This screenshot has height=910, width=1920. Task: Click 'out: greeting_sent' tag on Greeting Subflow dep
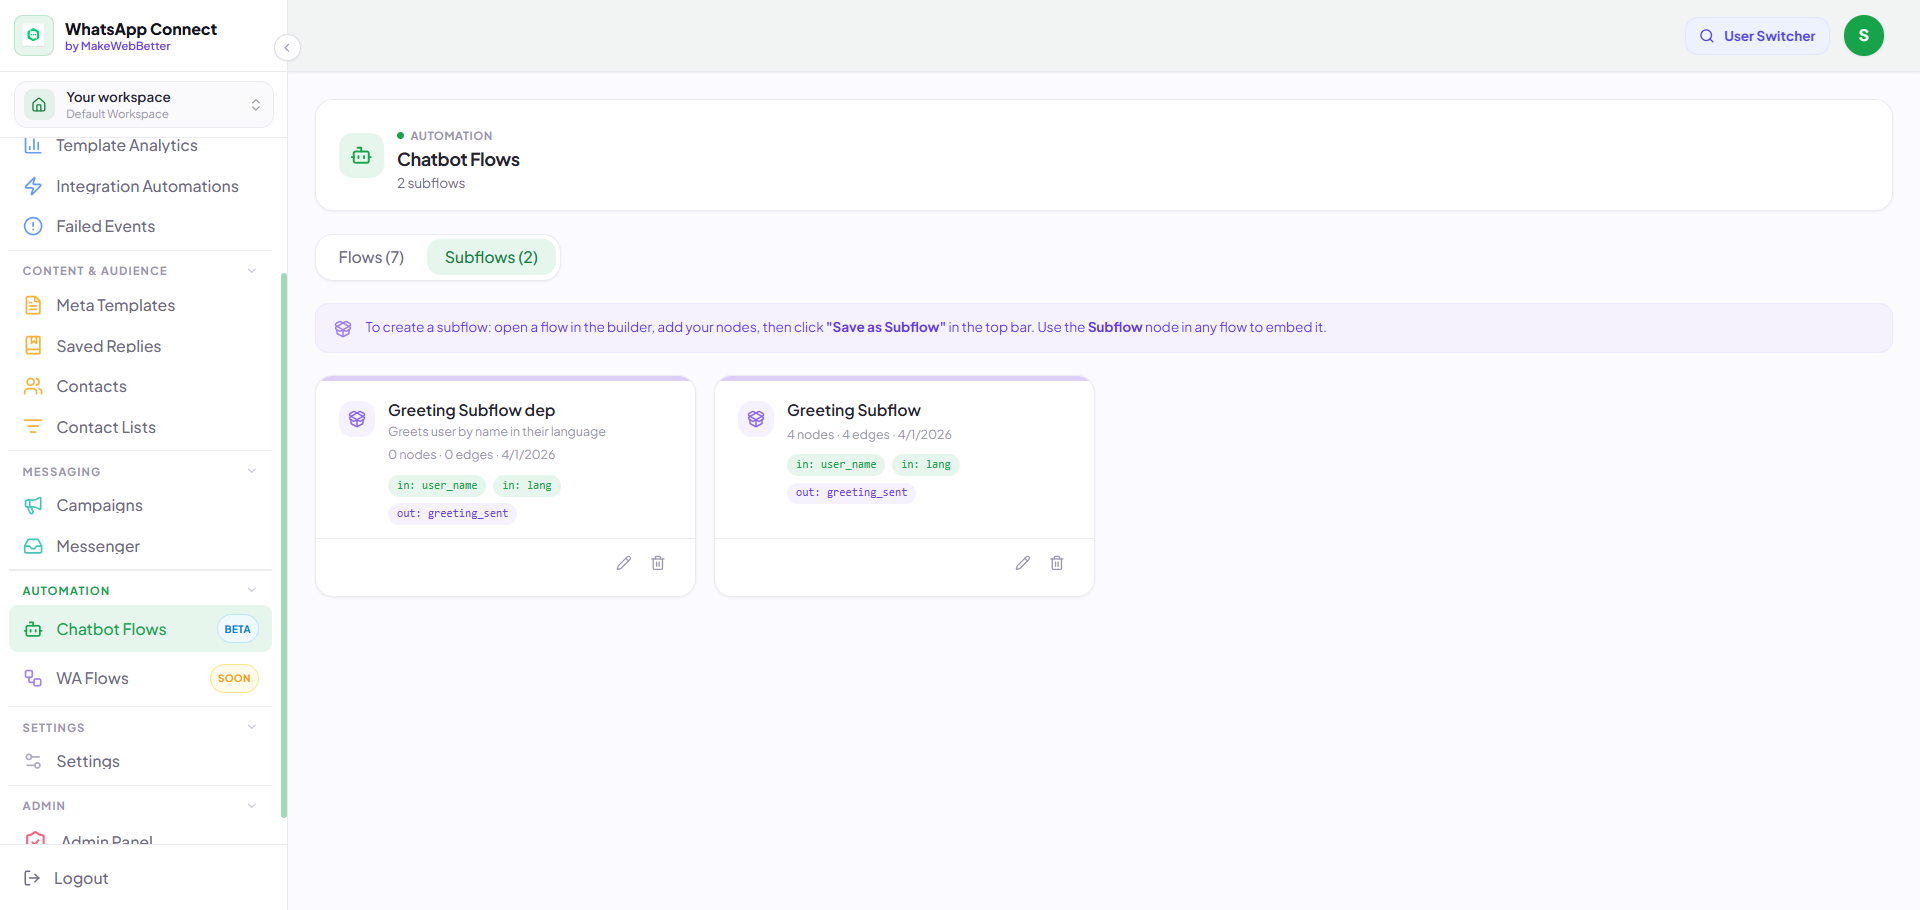click(x=452, y=514)
